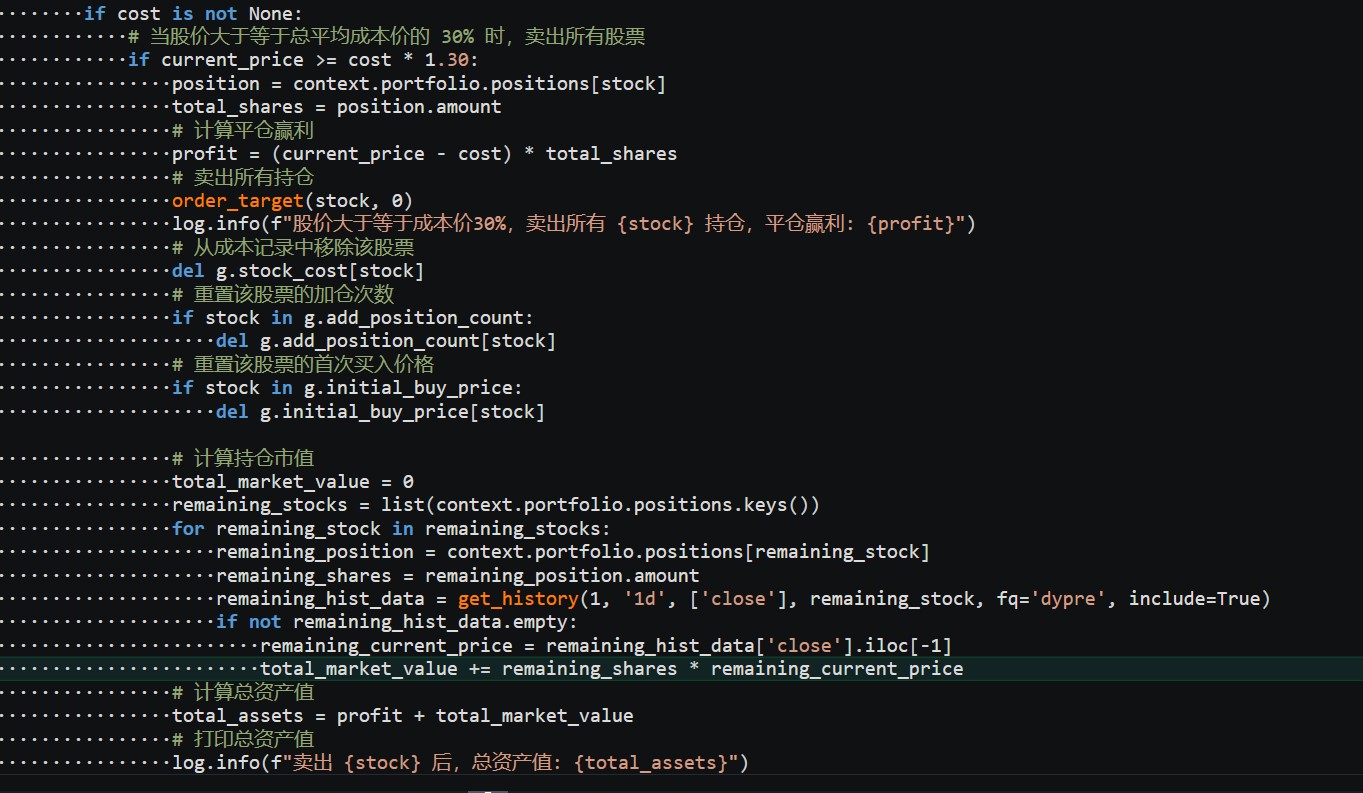Click the 'del g.add_position_count[stock]' statement
The width and height of the screenshot is (1363, 793).
pyautogui.click(x=385, y=341)
